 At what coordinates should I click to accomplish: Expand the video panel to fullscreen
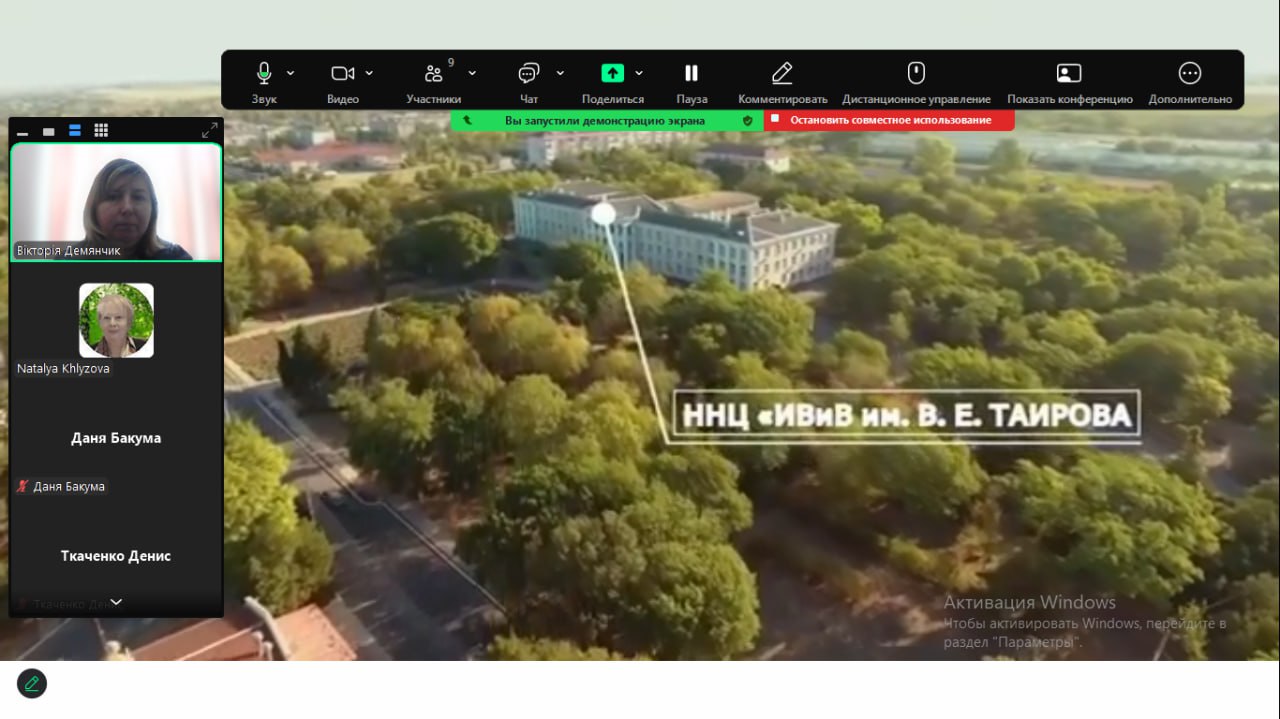coord(210,130)
